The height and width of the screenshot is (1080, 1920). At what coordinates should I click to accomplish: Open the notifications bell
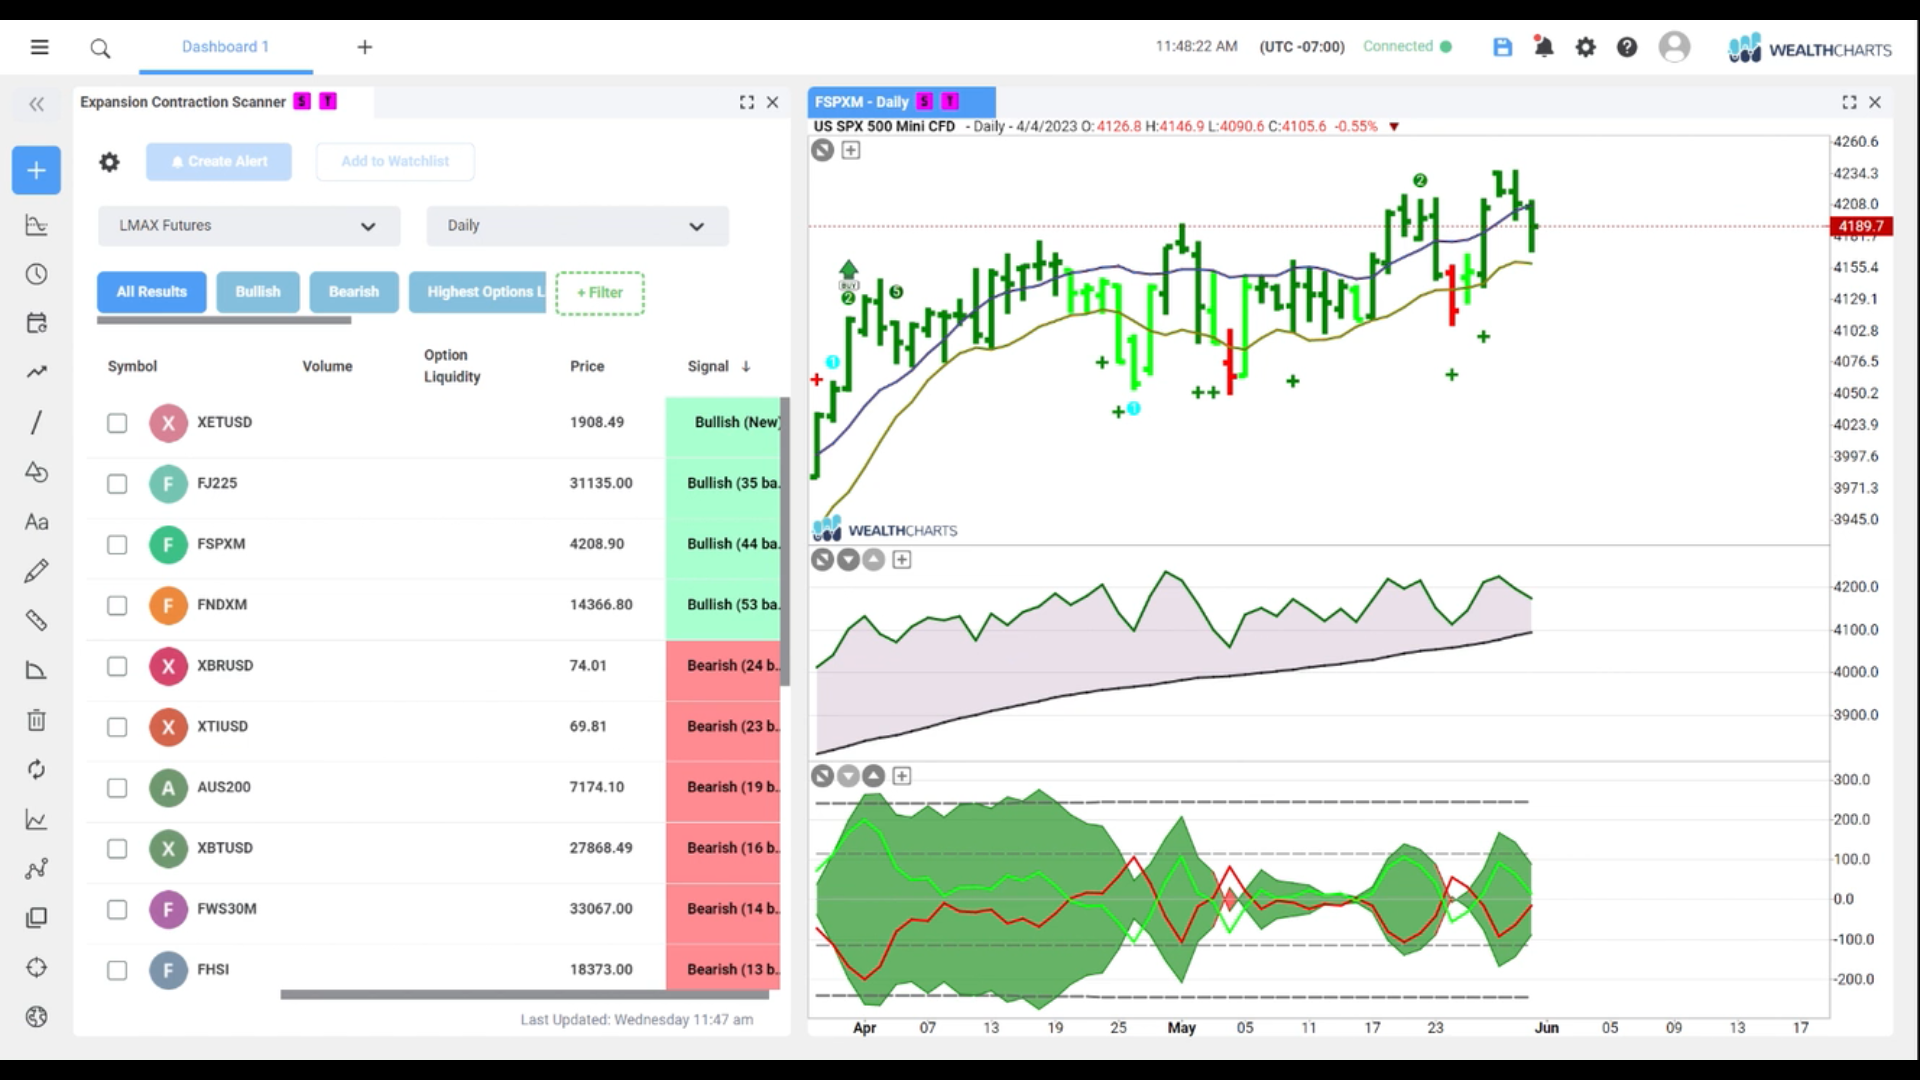coord(1544,47)
